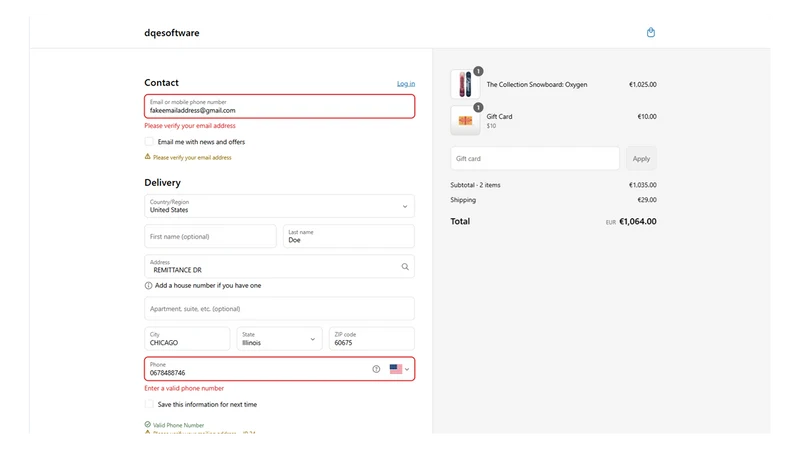Click the Last name field containing Doe

[x=348, y=236]
